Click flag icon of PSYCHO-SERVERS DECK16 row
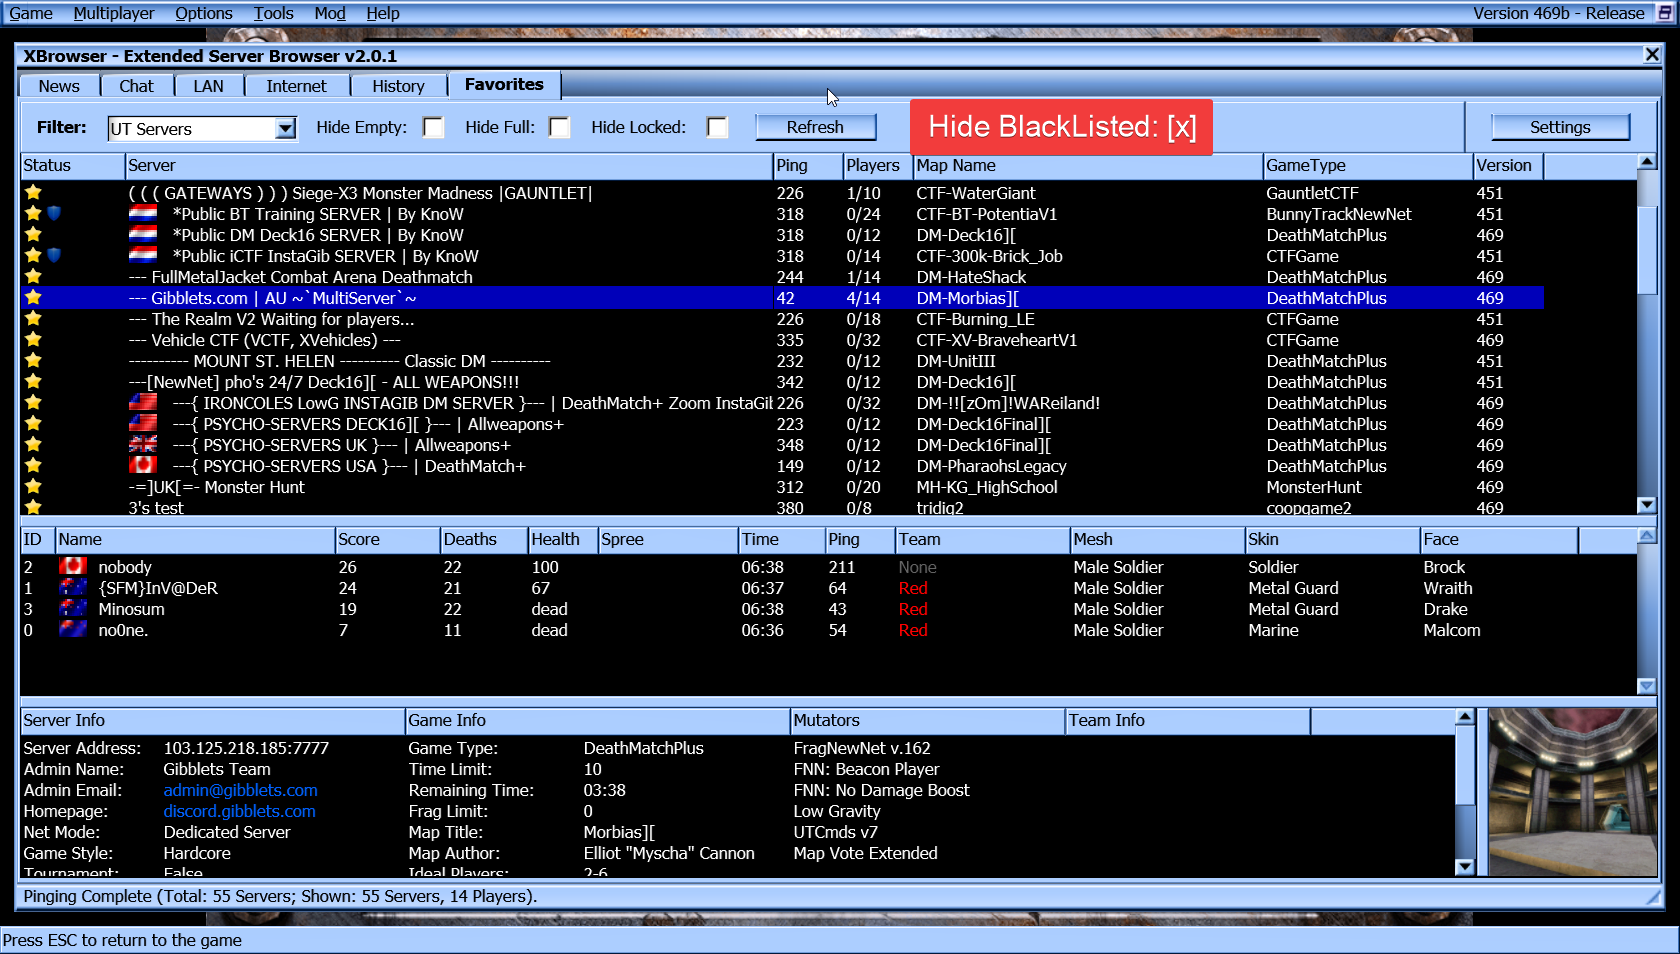Screen dimensions: 1680x954 (x=143, y=423)
